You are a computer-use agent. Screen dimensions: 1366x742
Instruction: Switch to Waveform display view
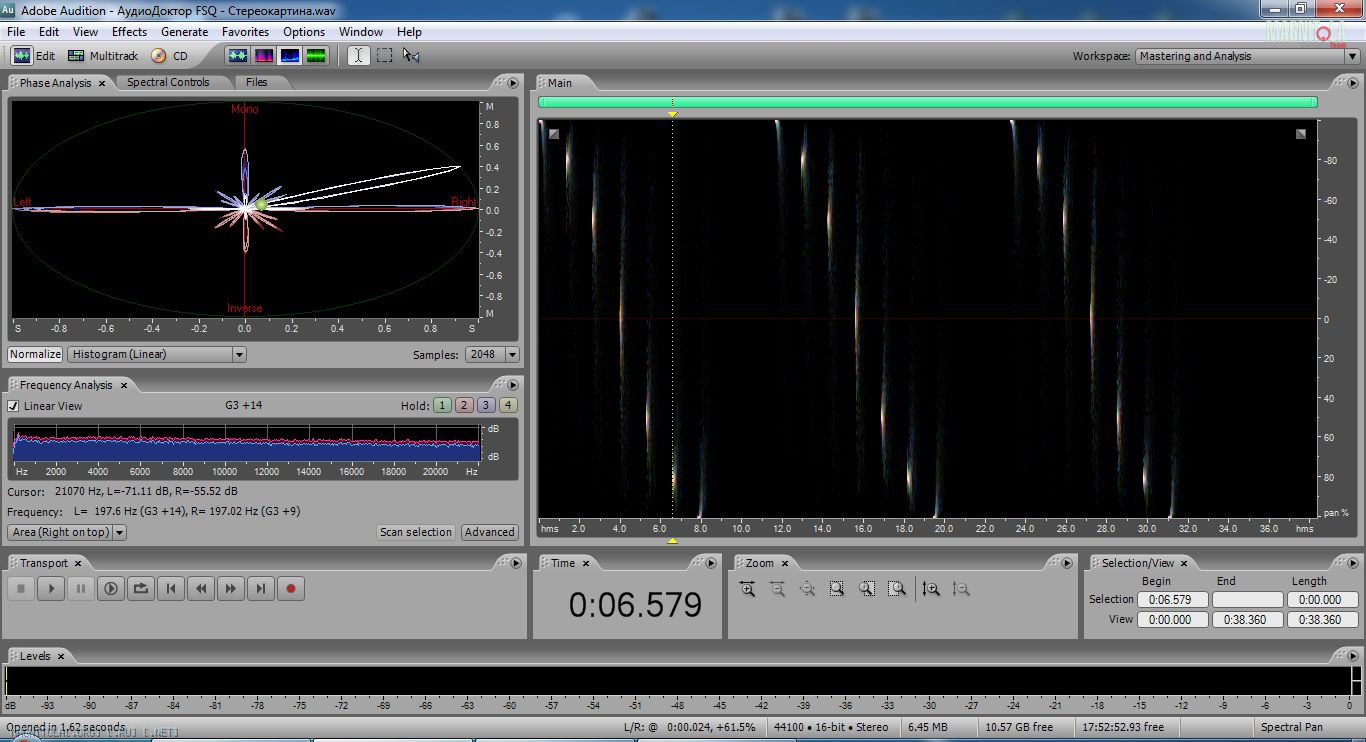(x=238, y=56)
